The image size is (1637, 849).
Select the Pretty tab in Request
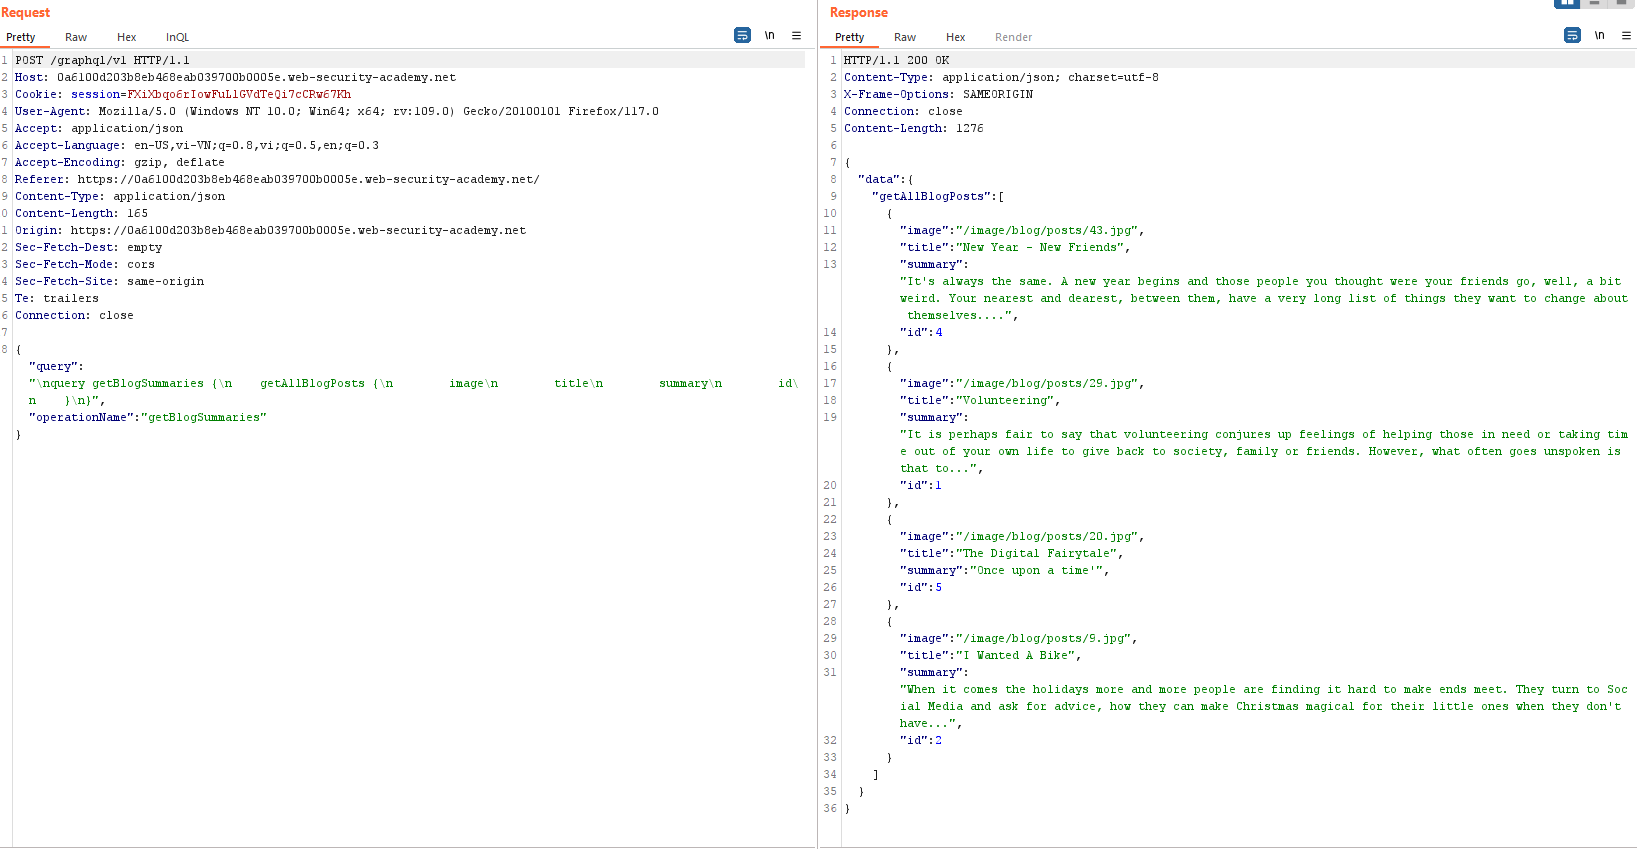(21, 37)
